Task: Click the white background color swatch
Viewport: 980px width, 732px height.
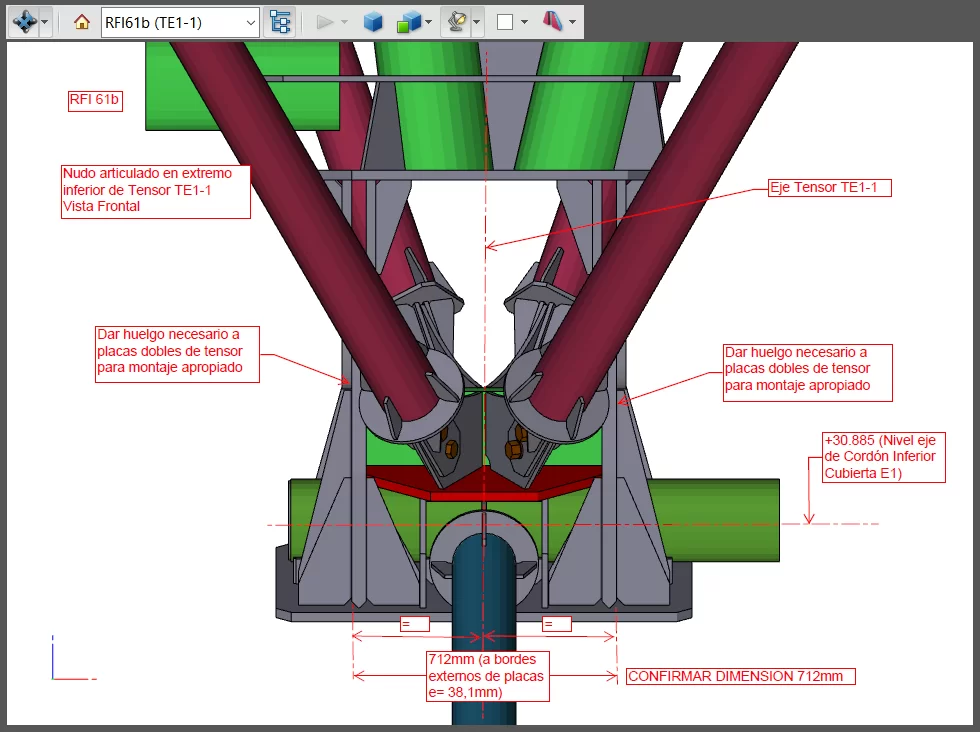Action: [x=505, y=22]
